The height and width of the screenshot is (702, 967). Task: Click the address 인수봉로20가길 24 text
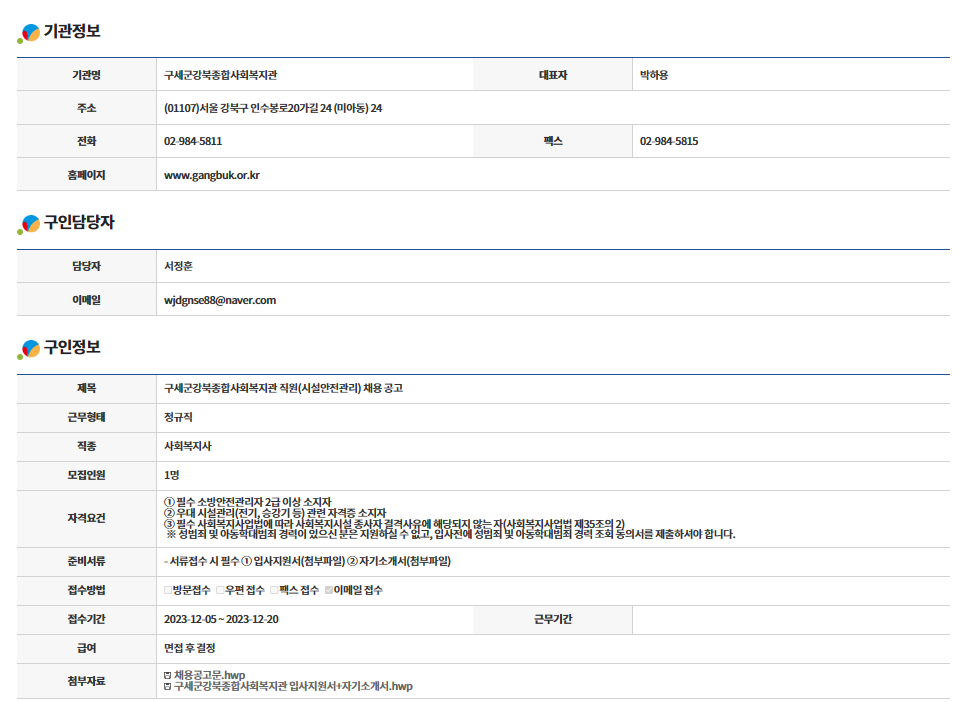(273, 108)
